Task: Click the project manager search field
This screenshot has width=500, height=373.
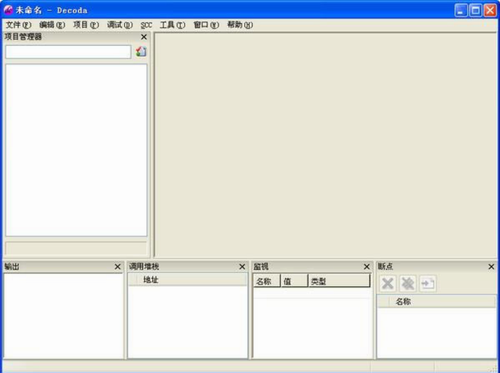Action: (x=68, y=52)
